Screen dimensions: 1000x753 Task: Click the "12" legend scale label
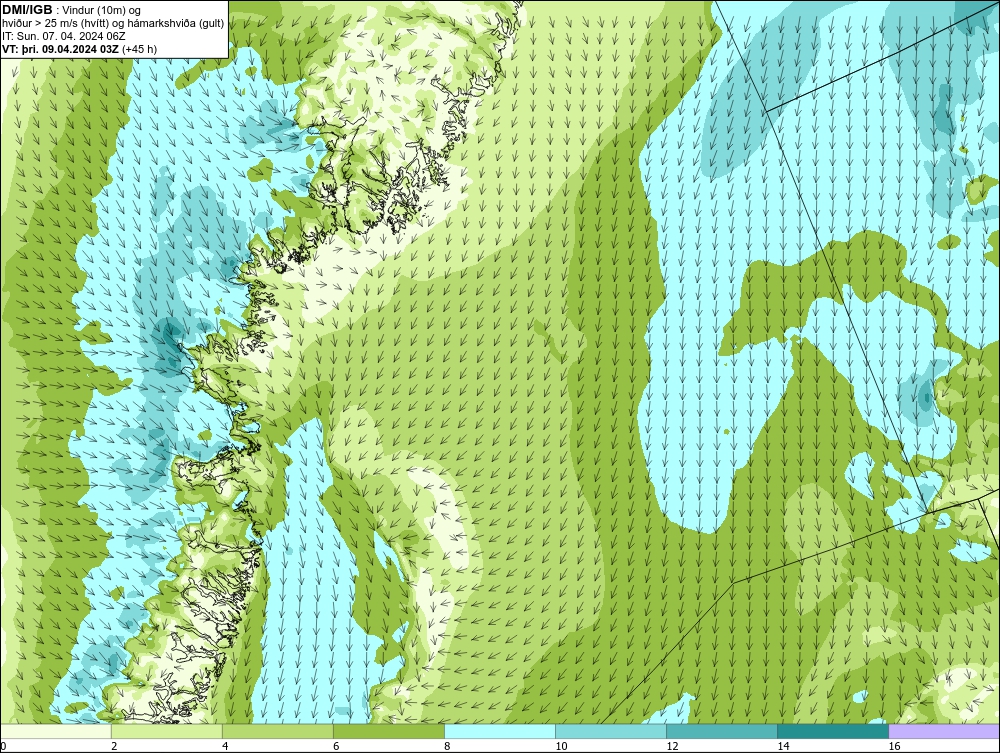tap(672, 746)
